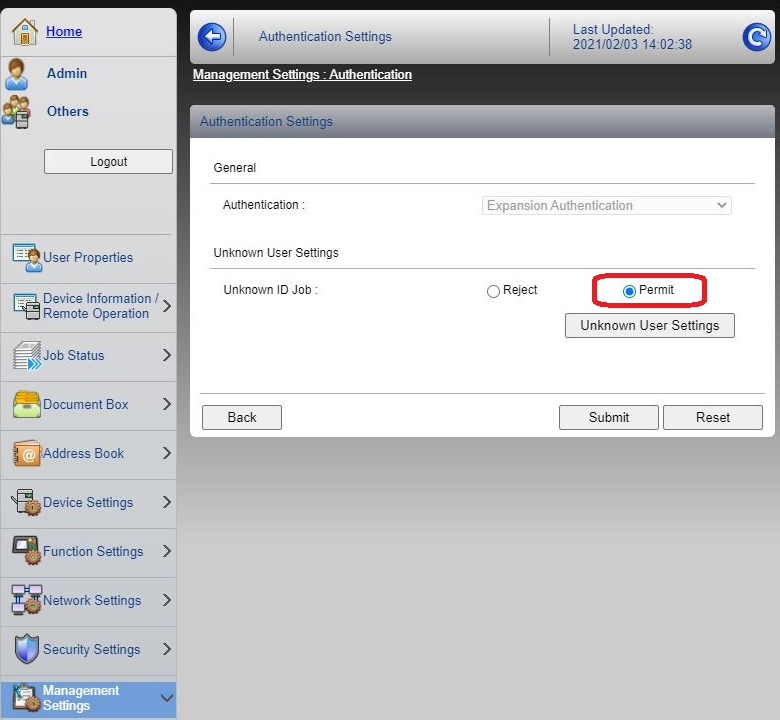Click the Security Settings shield icon
Screen dimensions: 780x720
pyautogui.click(x=26, y=649)
